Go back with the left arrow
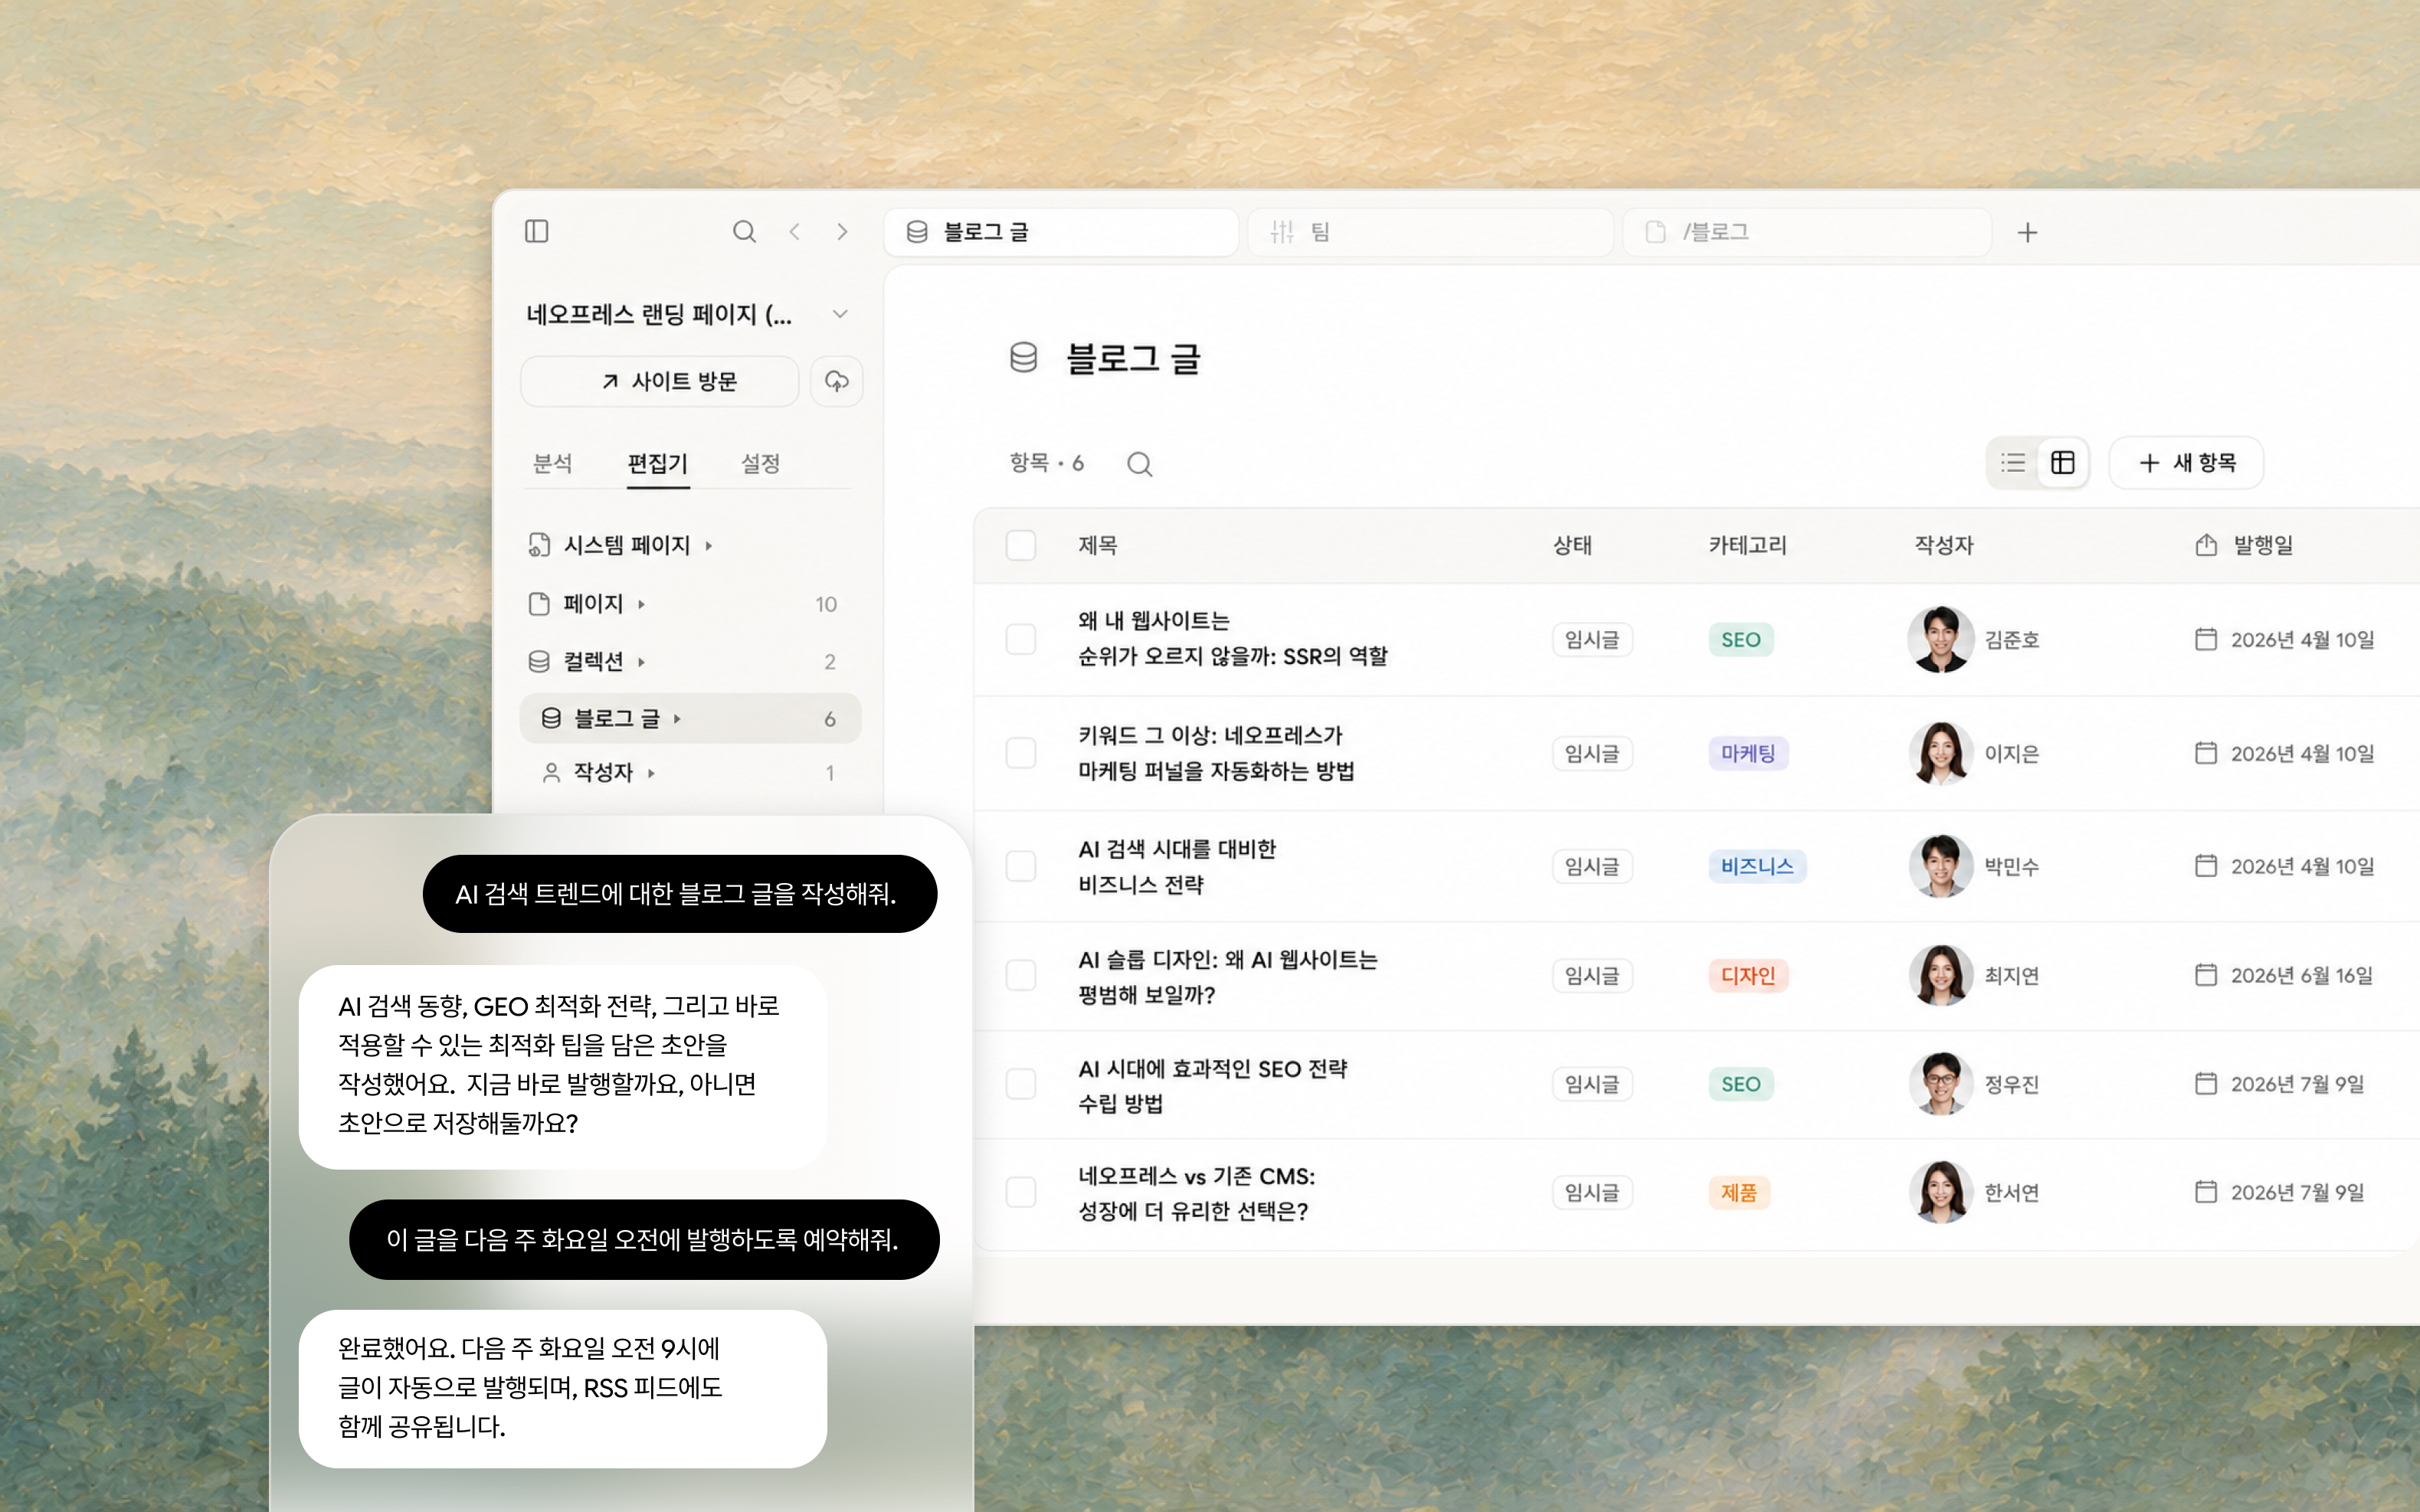Viewport: 2420px width, 1512px height. pos(795,232)
